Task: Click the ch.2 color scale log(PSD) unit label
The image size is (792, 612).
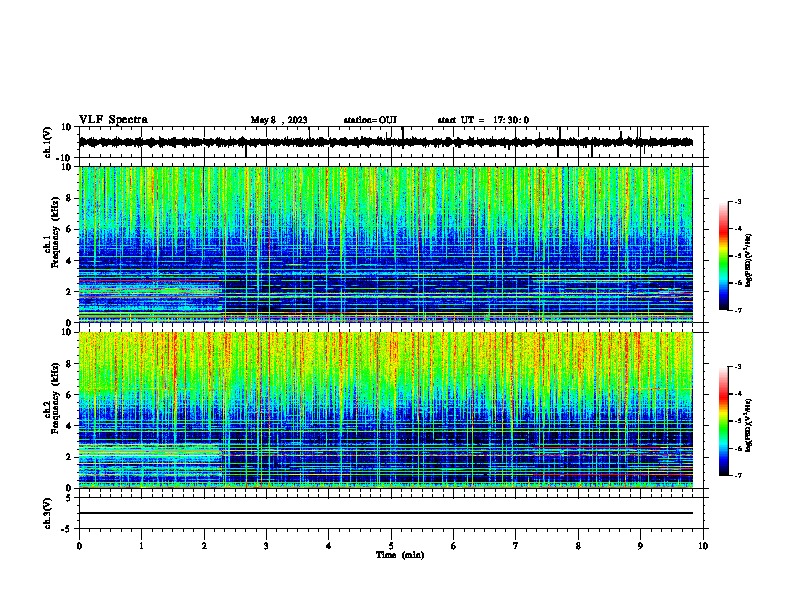Action: point(749,425)
